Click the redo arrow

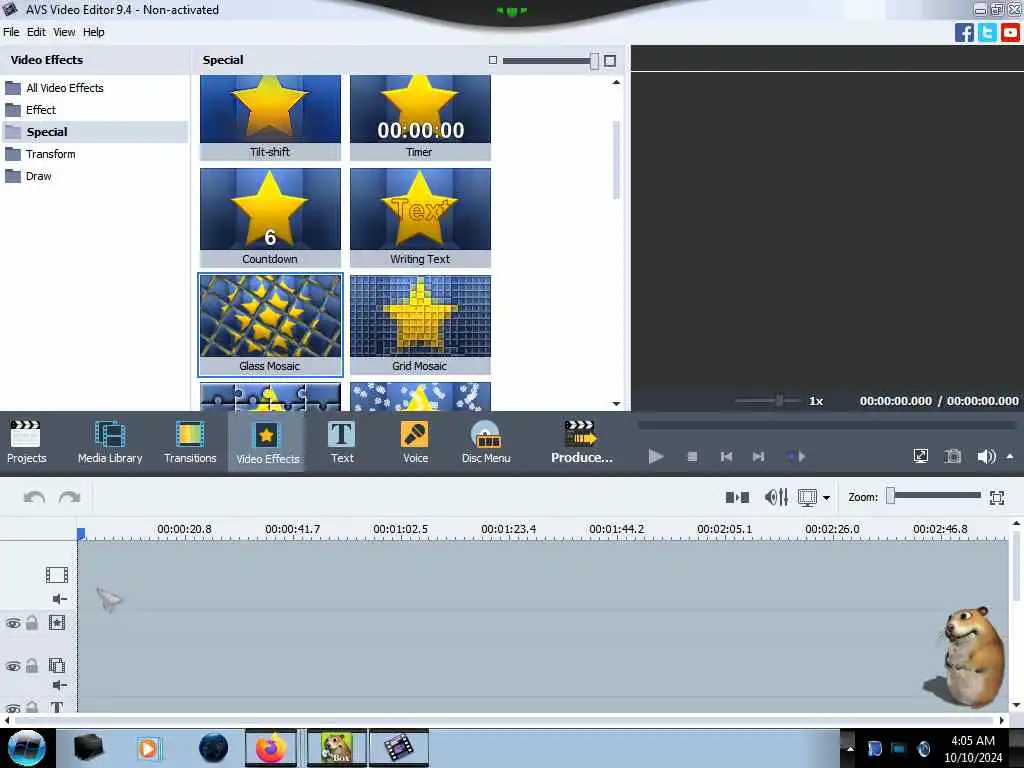(x=69, y=498)
